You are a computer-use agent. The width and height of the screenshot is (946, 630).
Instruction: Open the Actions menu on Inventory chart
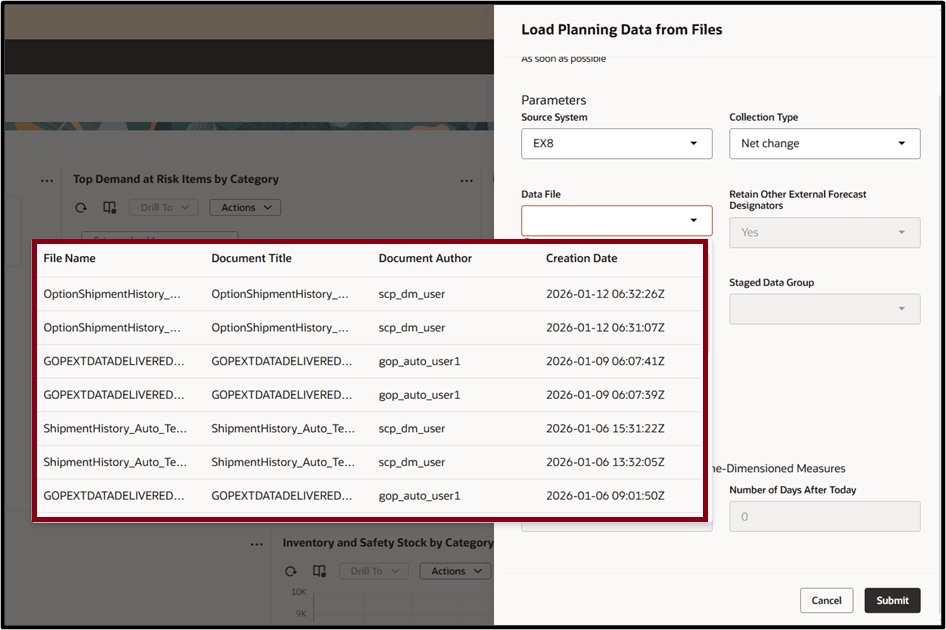pos(455,570)
